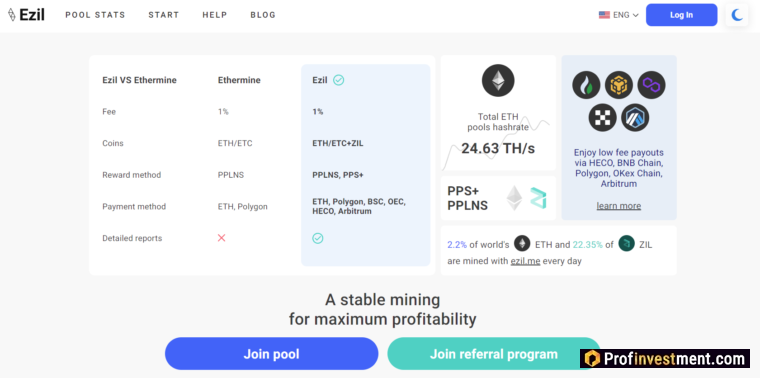Viewport: 760px width, 378px height.
Task: Select the Polygon chain icon
Action: point(651,85)
